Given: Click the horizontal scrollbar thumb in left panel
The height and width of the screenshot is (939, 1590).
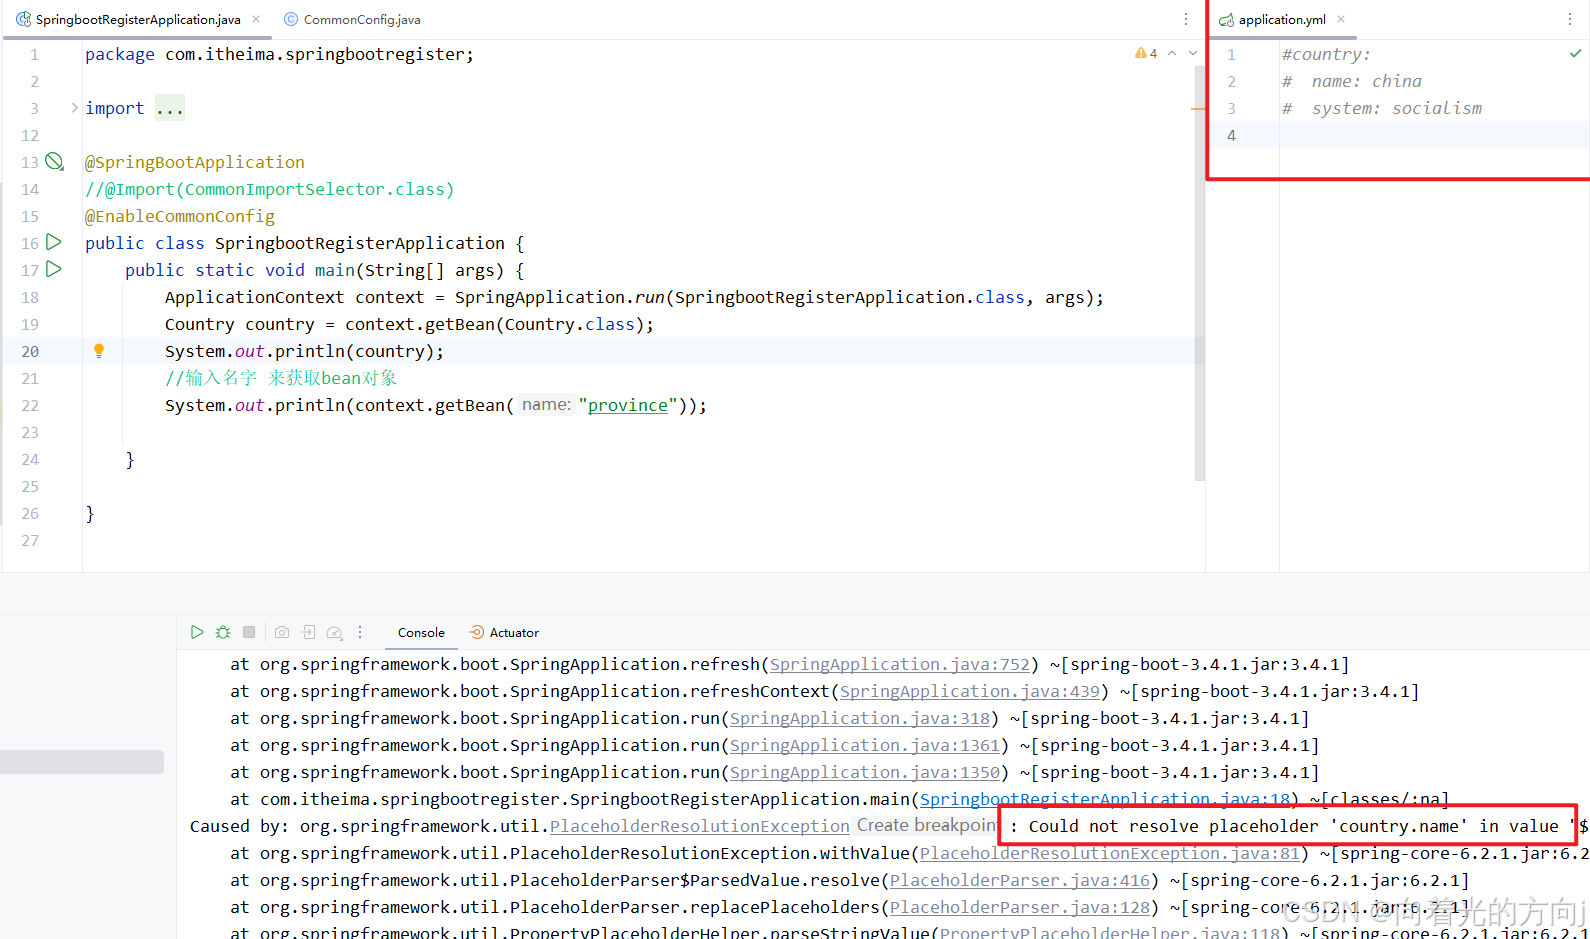Looking at the screenshot, I should 82,762.
